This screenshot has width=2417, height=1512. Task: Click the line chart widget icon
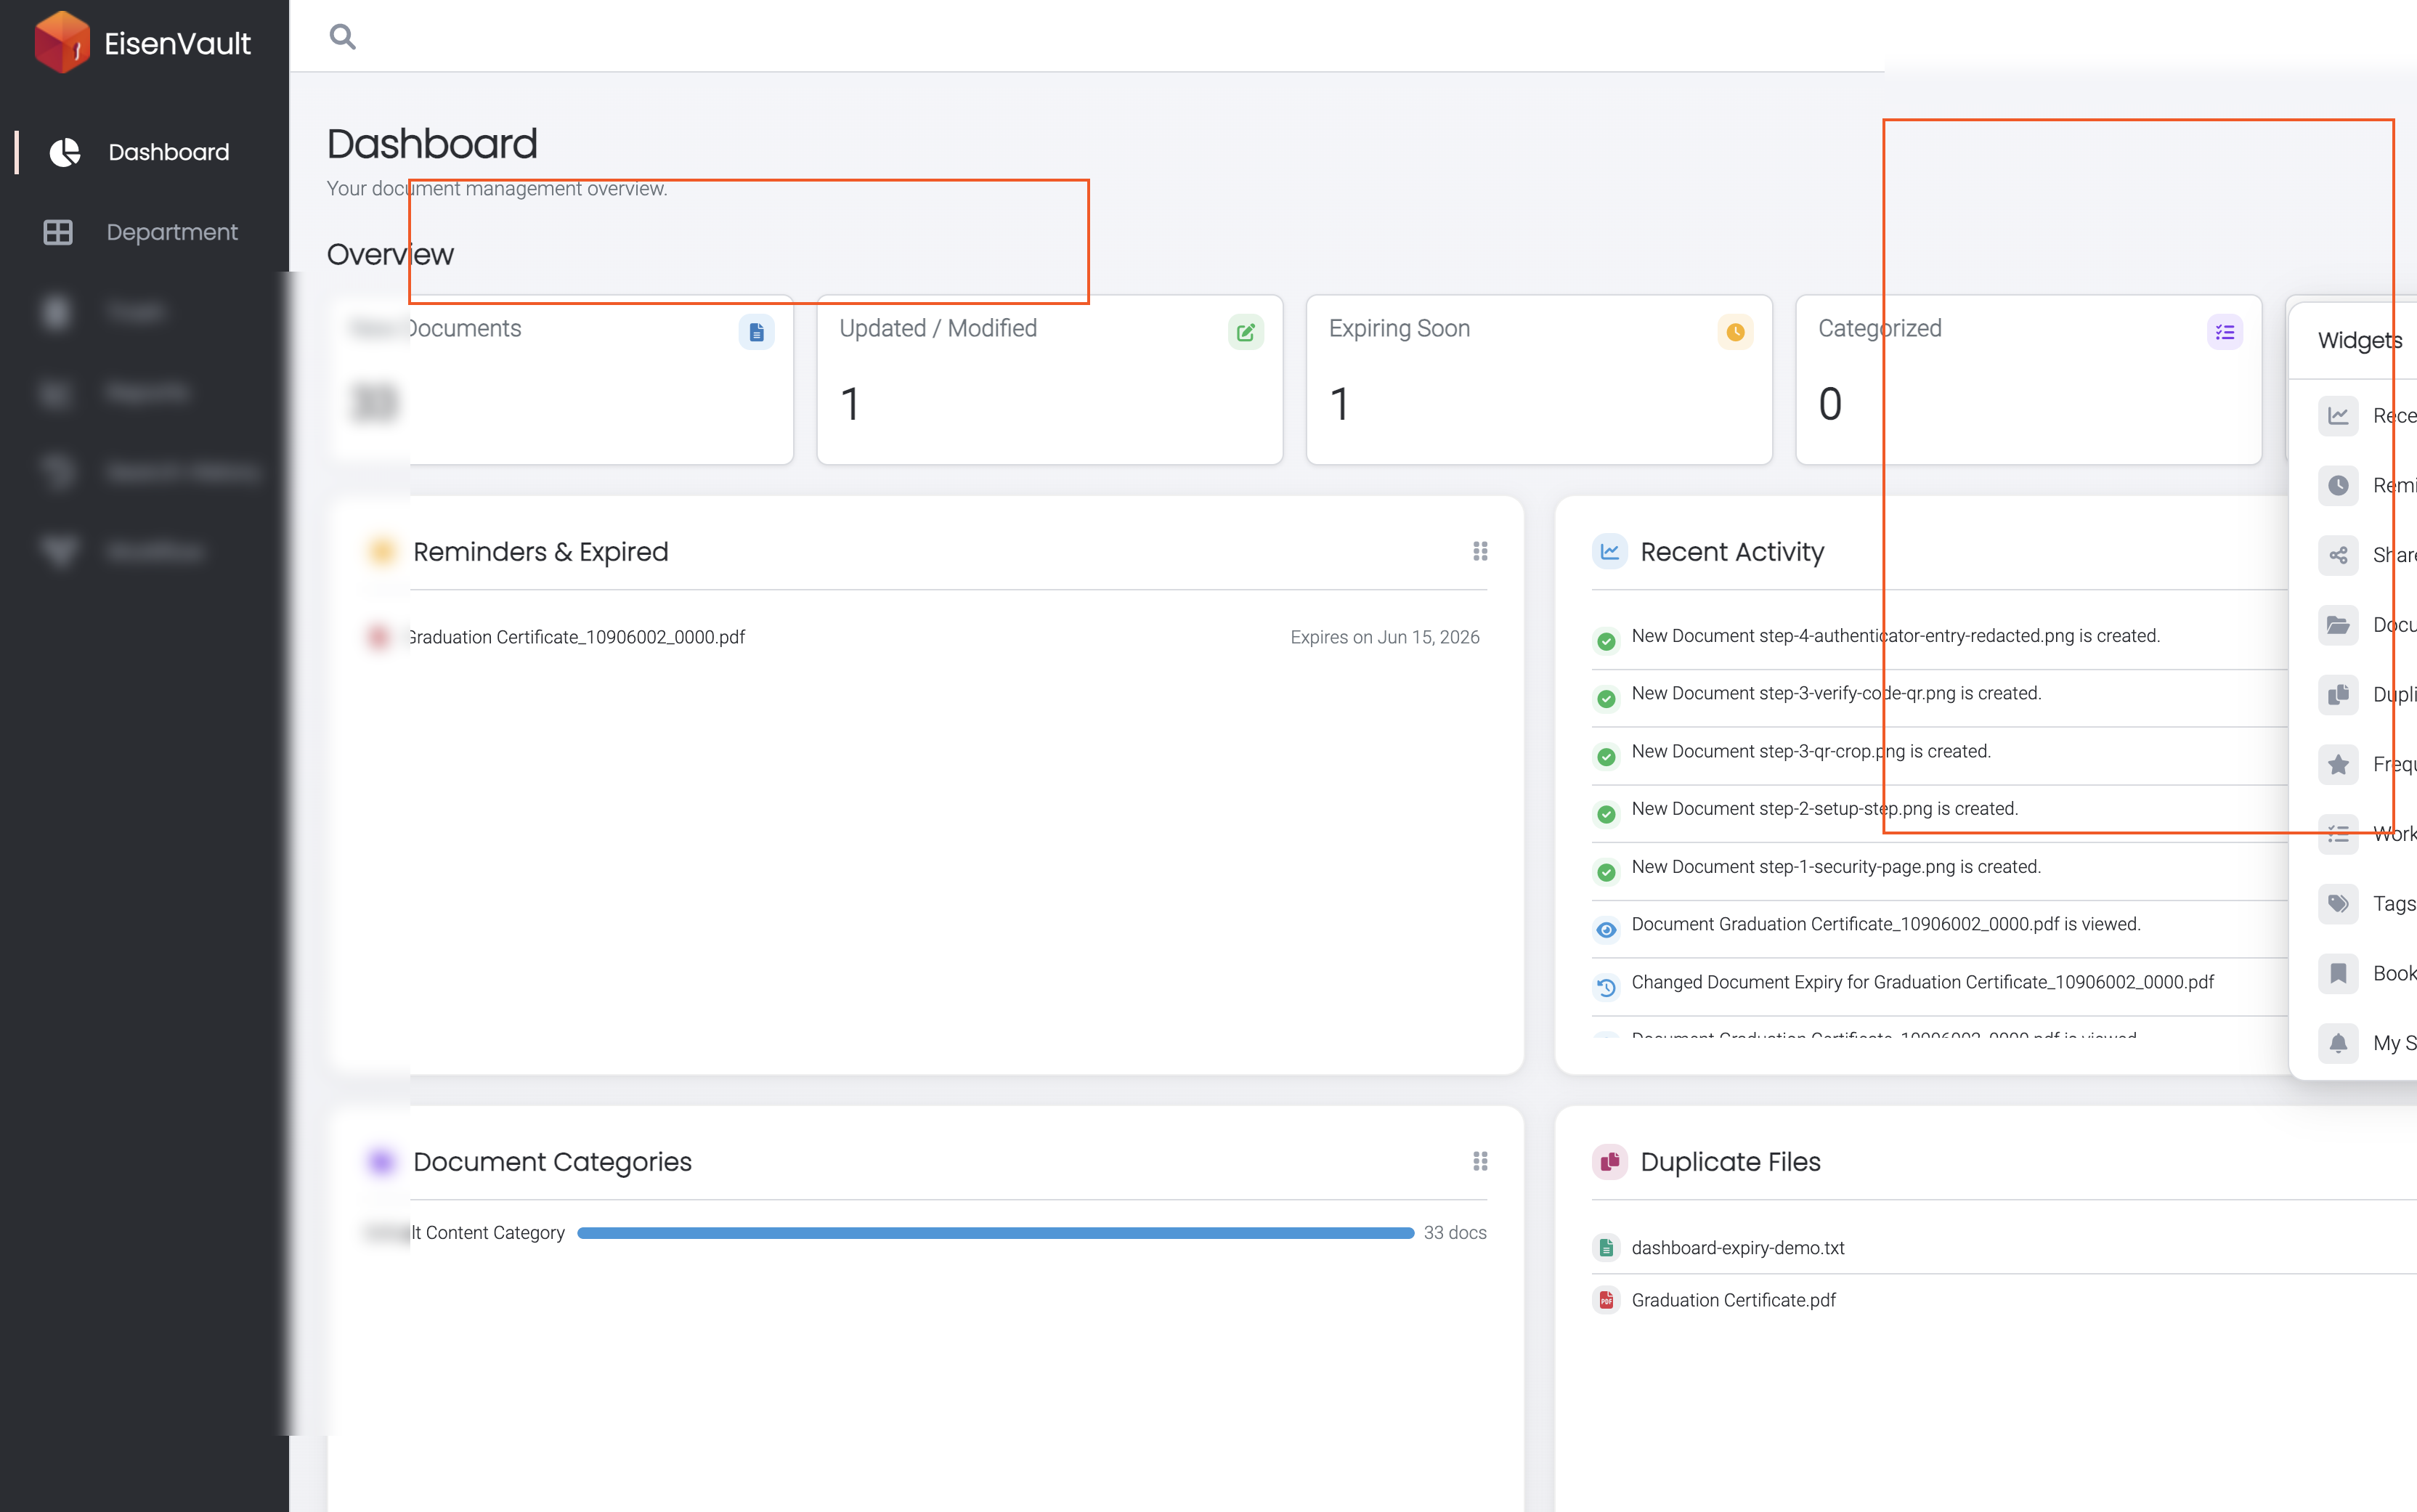pyautogui.click(x=2338, y=415)
